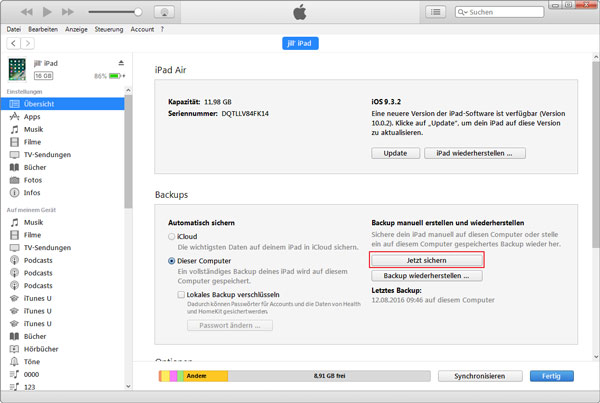Click the iPad wiederherstellen button
Viewport: 600px width, 403px height.
(x=474, y=153)
